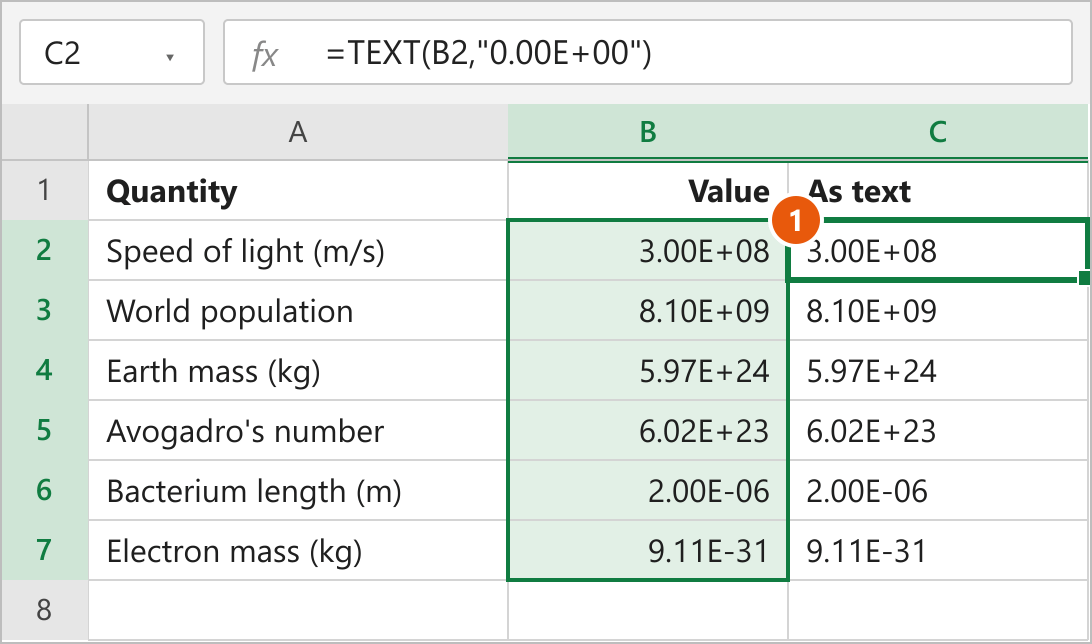Viewport: 1092px width, 644px height.
Task: Select row 5 header
Action: pos(45,430)
